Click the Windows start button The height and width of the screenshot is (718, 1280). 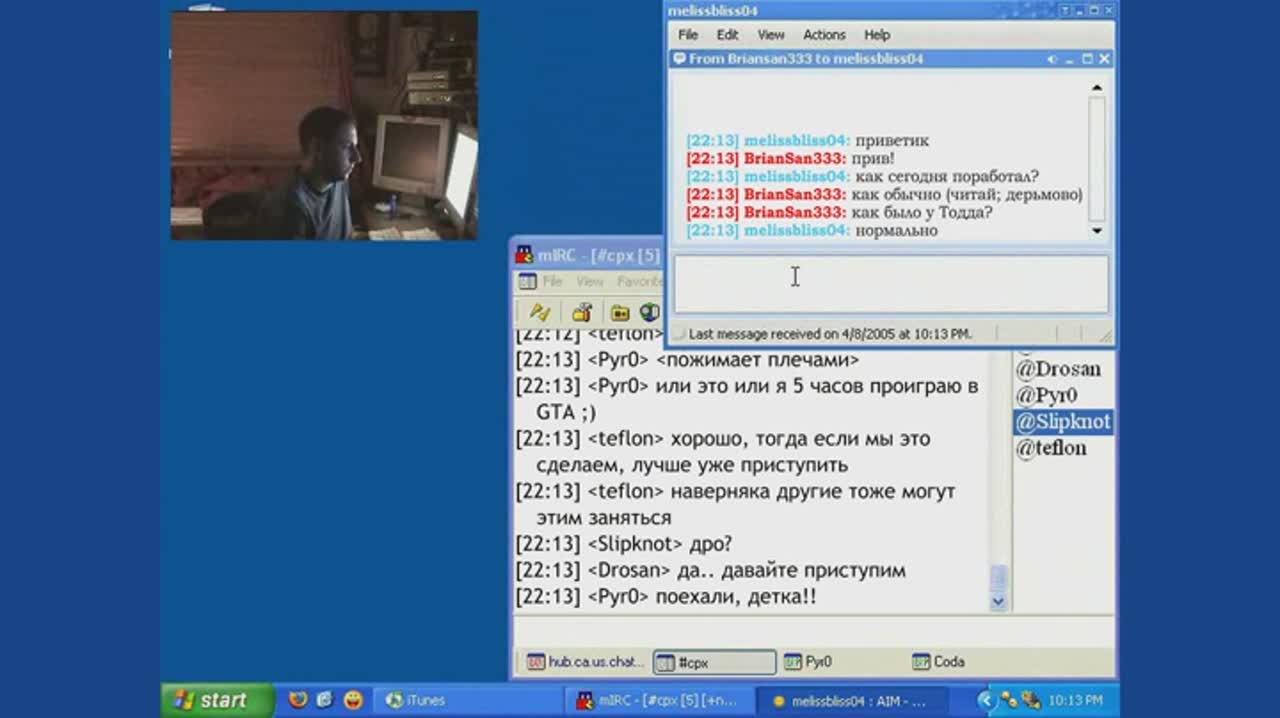[x=212, y=700]
